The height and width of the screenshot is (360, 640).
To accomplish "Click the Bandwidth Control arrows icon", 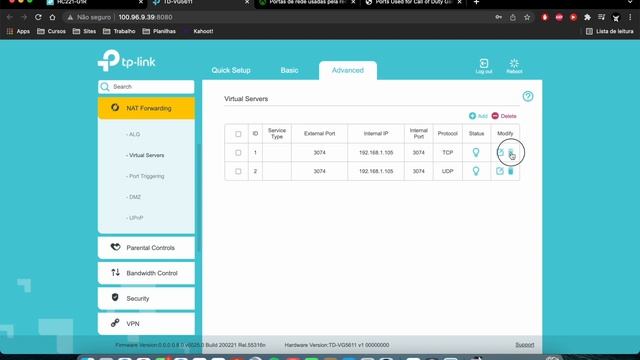I will pos(116,272).
